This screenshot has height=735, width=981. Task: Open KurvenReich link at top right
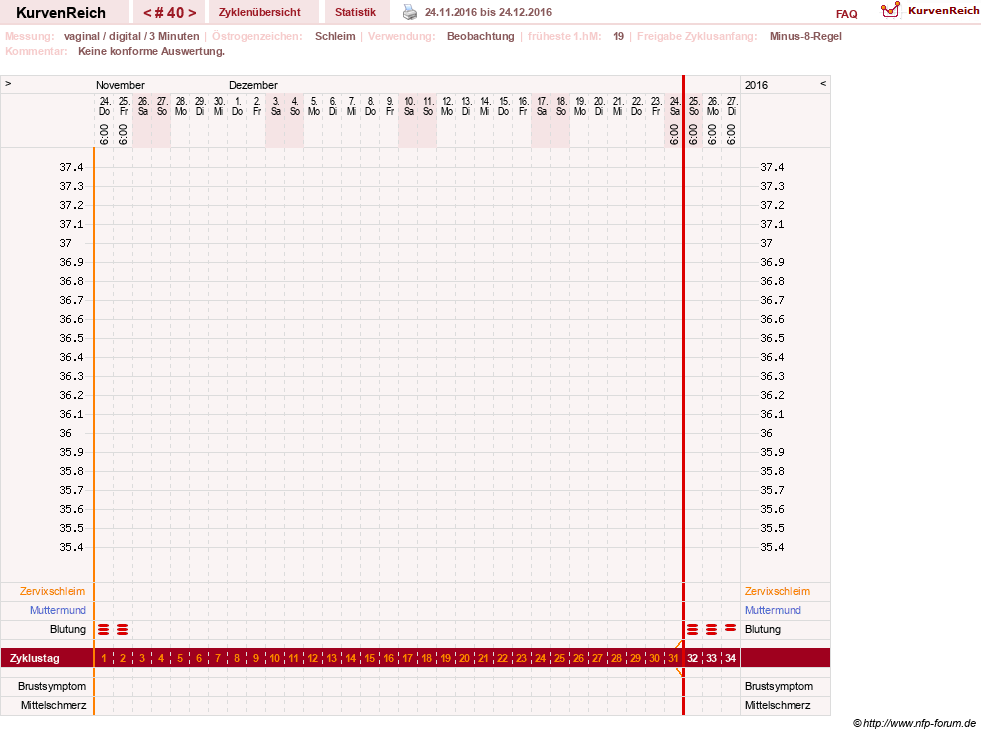[x=943, y=11]
